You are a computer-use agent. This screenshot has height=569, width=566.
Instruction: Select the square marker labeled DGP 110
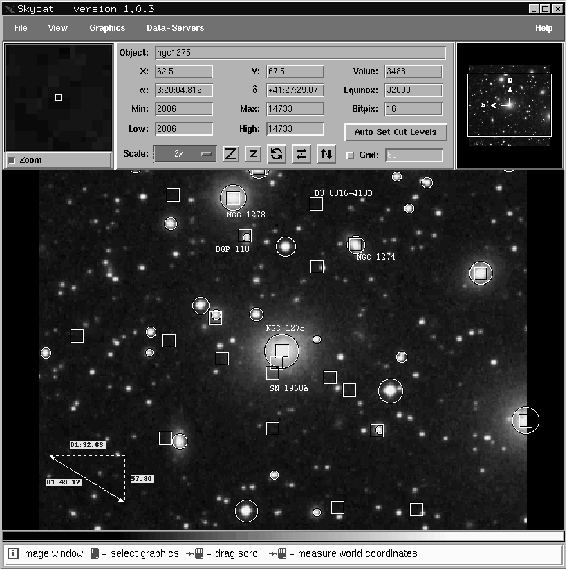245,236
